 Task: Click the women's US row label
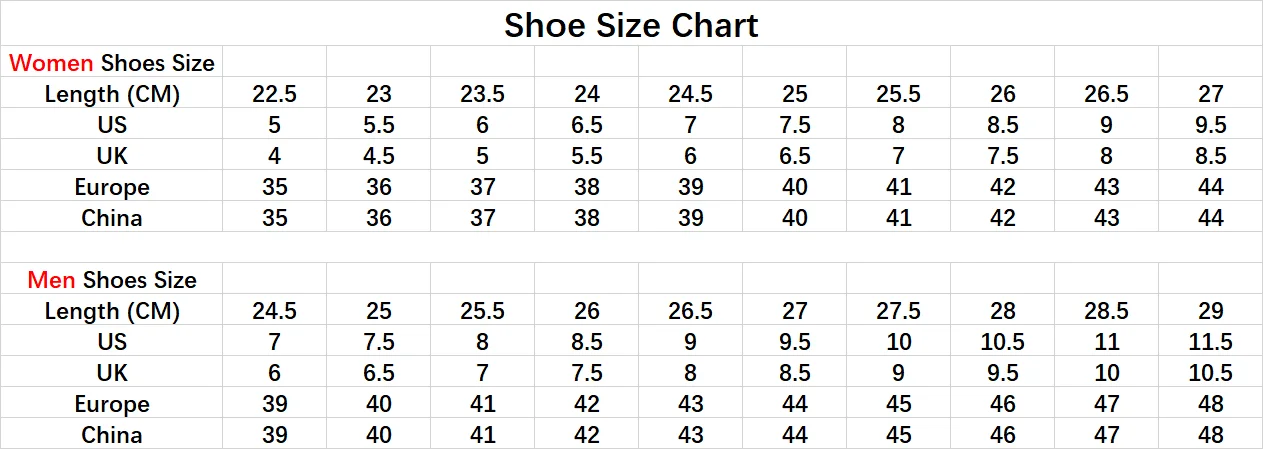coord(112,125)
